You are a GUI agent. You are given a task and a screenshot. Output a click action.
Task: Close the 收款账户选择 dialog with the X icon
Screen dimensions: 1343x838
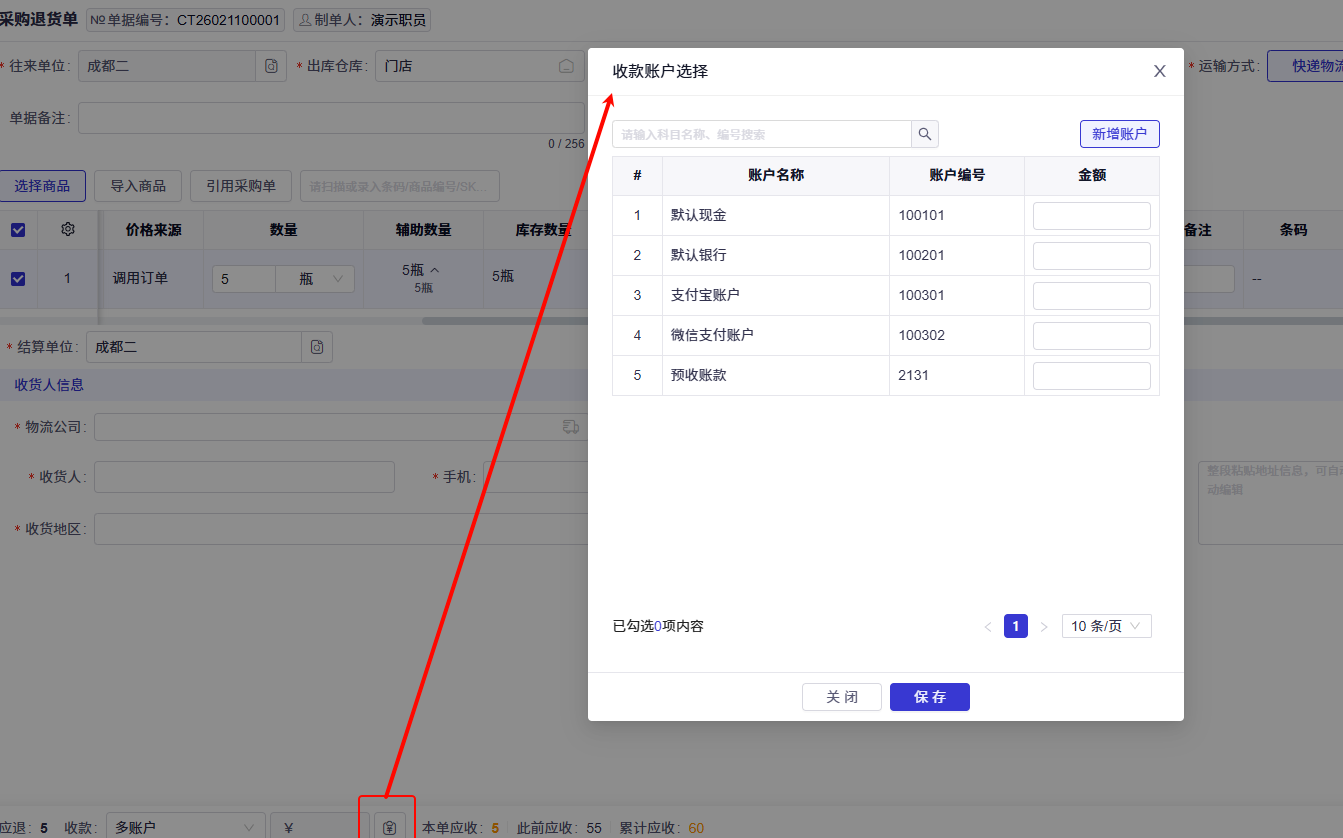coord(1160,71)
